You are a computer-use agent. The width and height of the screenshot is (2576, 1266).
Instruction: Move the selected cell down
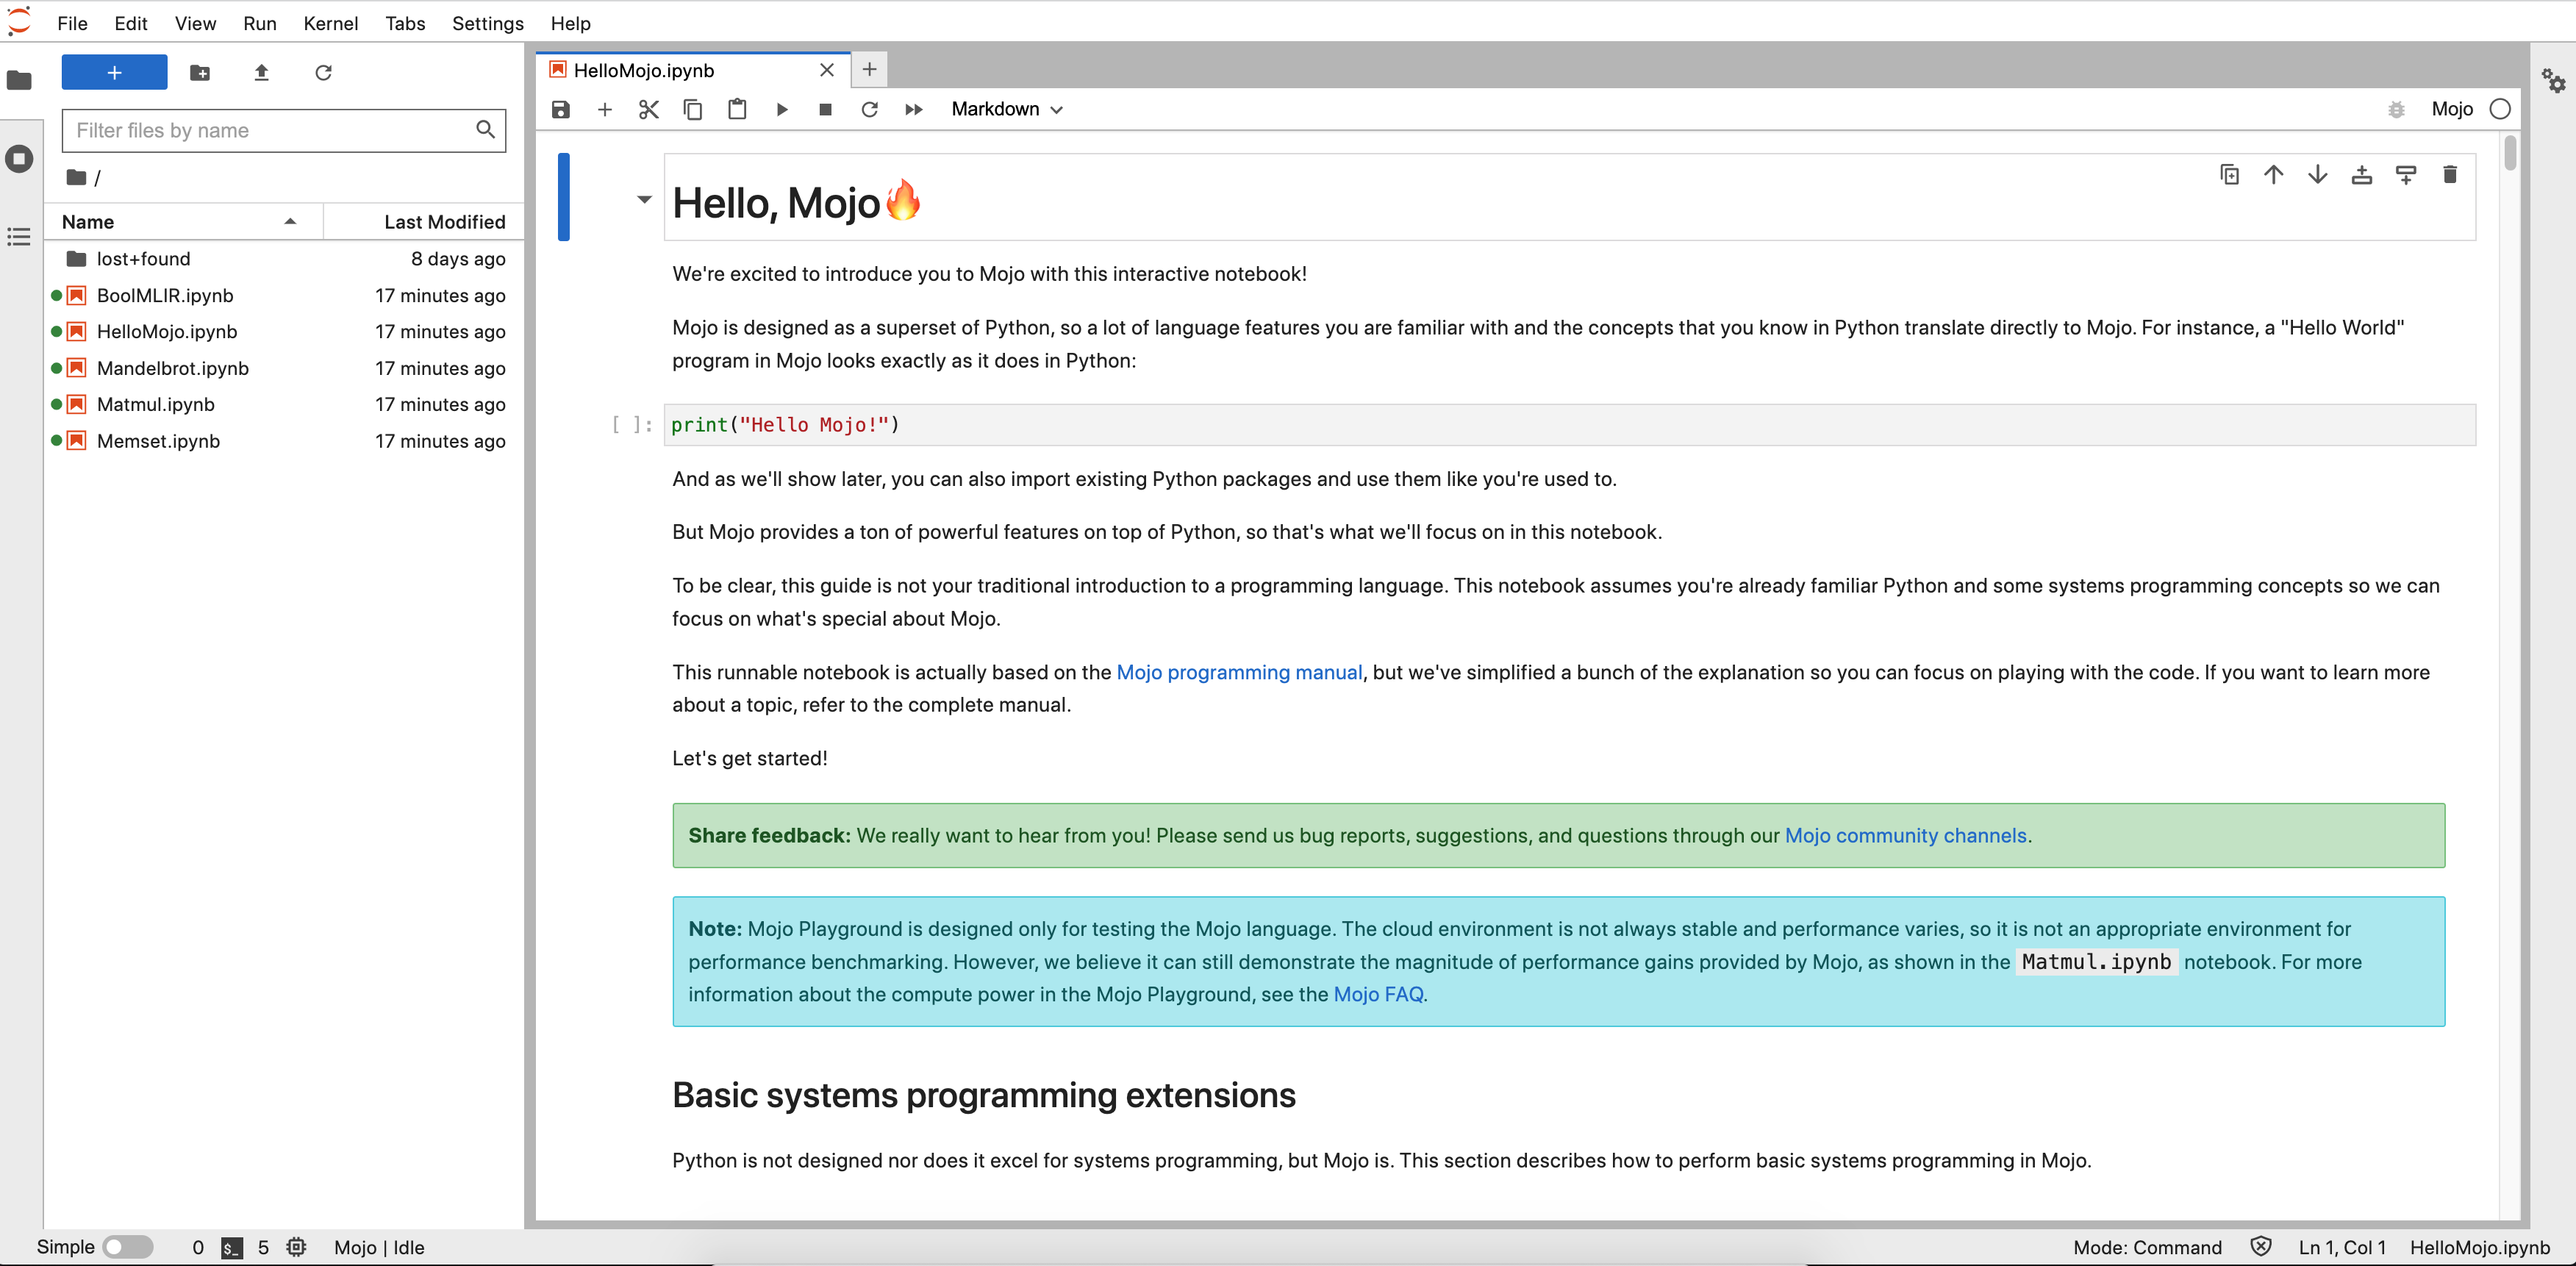(2317, 175)
